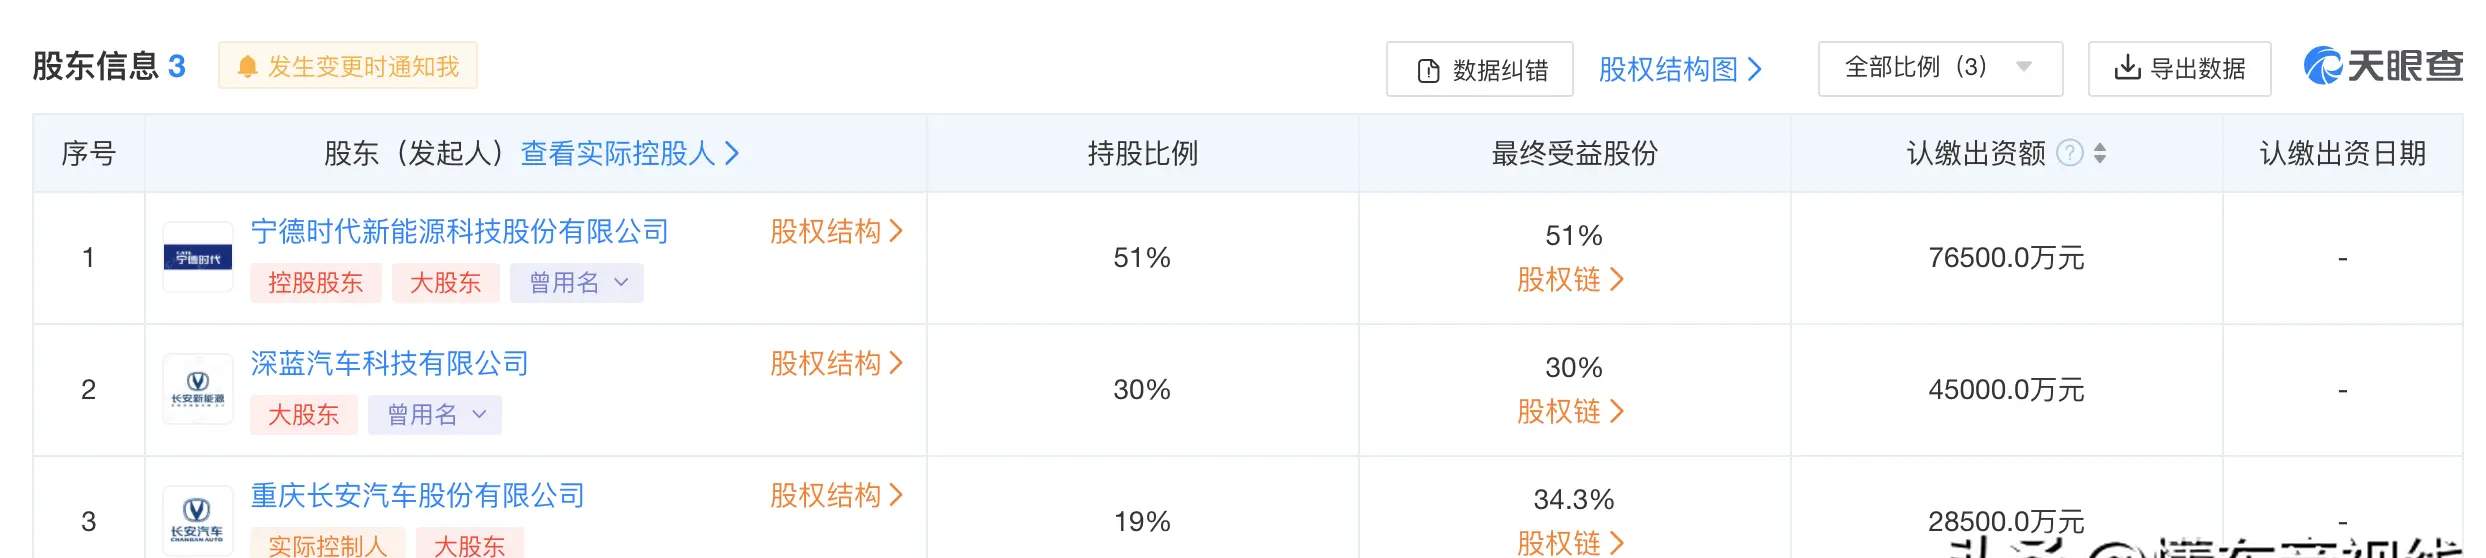Open 股权链 under 51% beneficial share
Image resolution: width=2486 pixels, height=558 pixels.
coord(1571,280)
